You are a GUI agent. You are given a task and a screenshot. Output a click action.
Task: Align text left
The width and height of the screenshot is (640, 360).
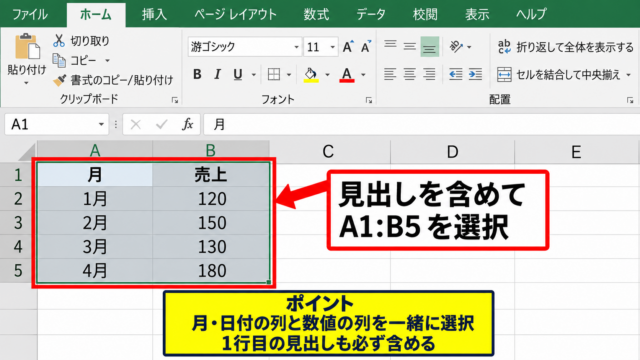point(390,75)
